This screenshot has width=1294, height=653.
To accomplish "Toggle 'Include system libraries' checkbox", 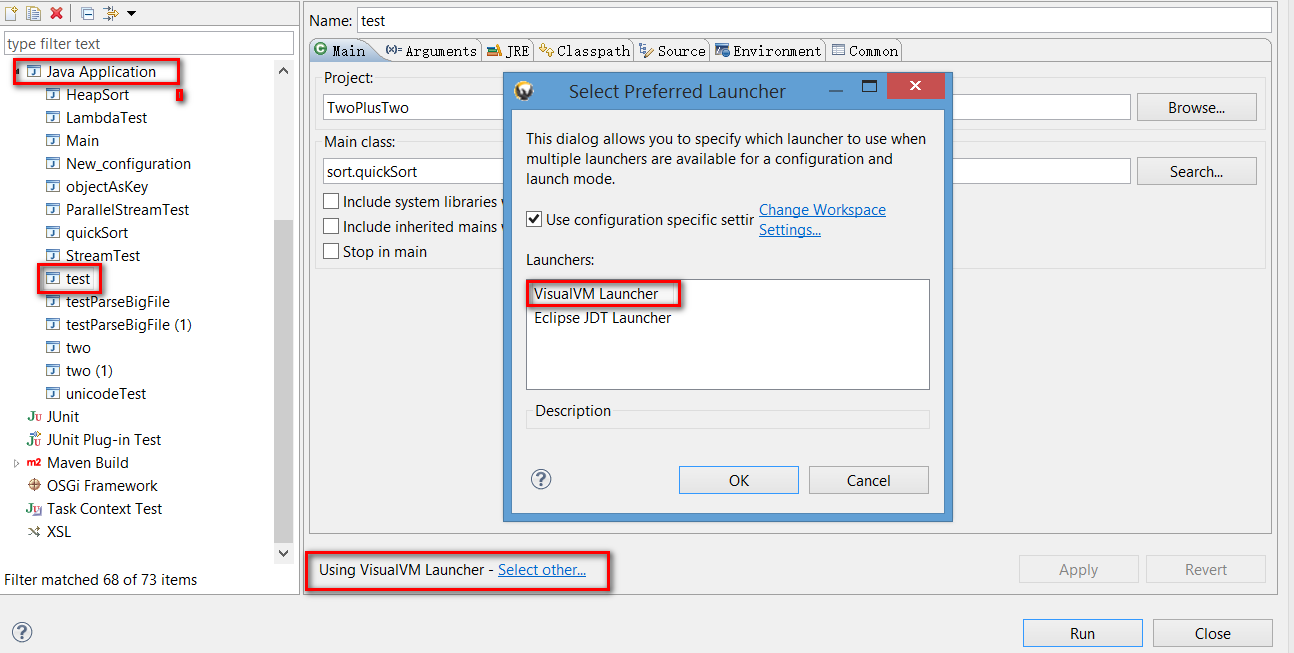I will [x=331, y=202].
